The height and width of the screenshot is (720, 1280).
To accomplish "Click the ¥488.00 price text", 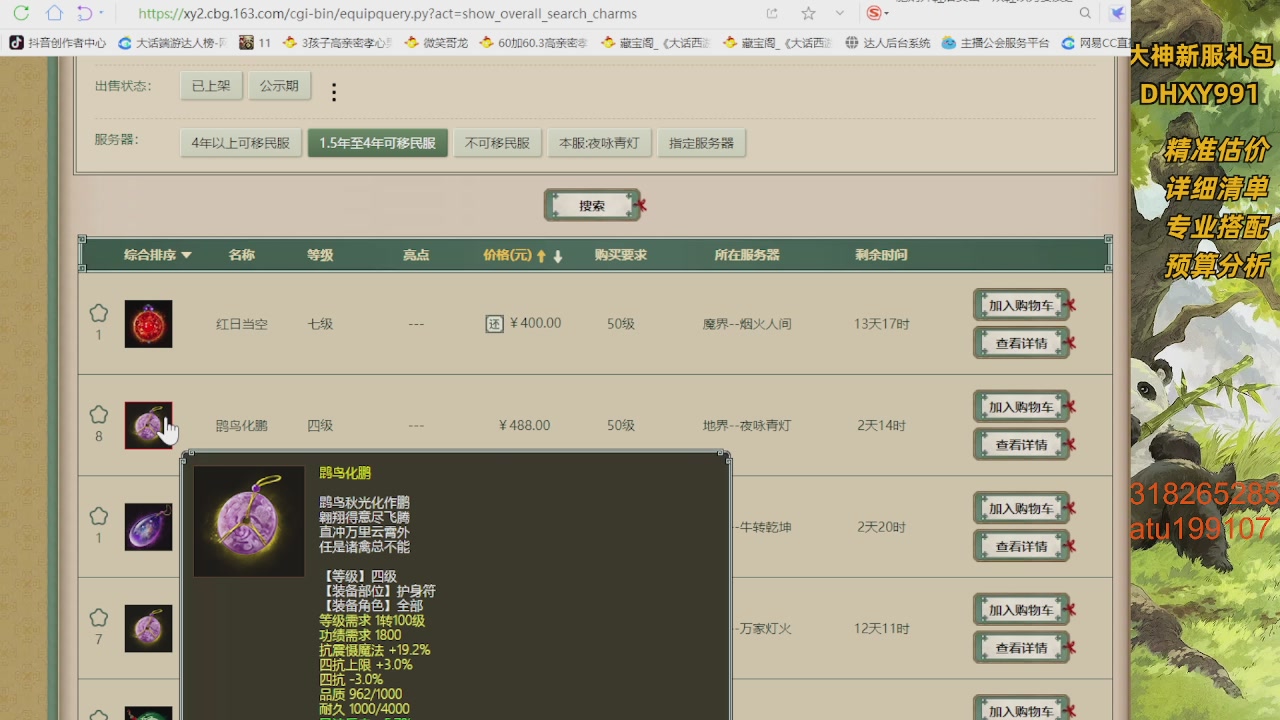I will click(524, 425).
